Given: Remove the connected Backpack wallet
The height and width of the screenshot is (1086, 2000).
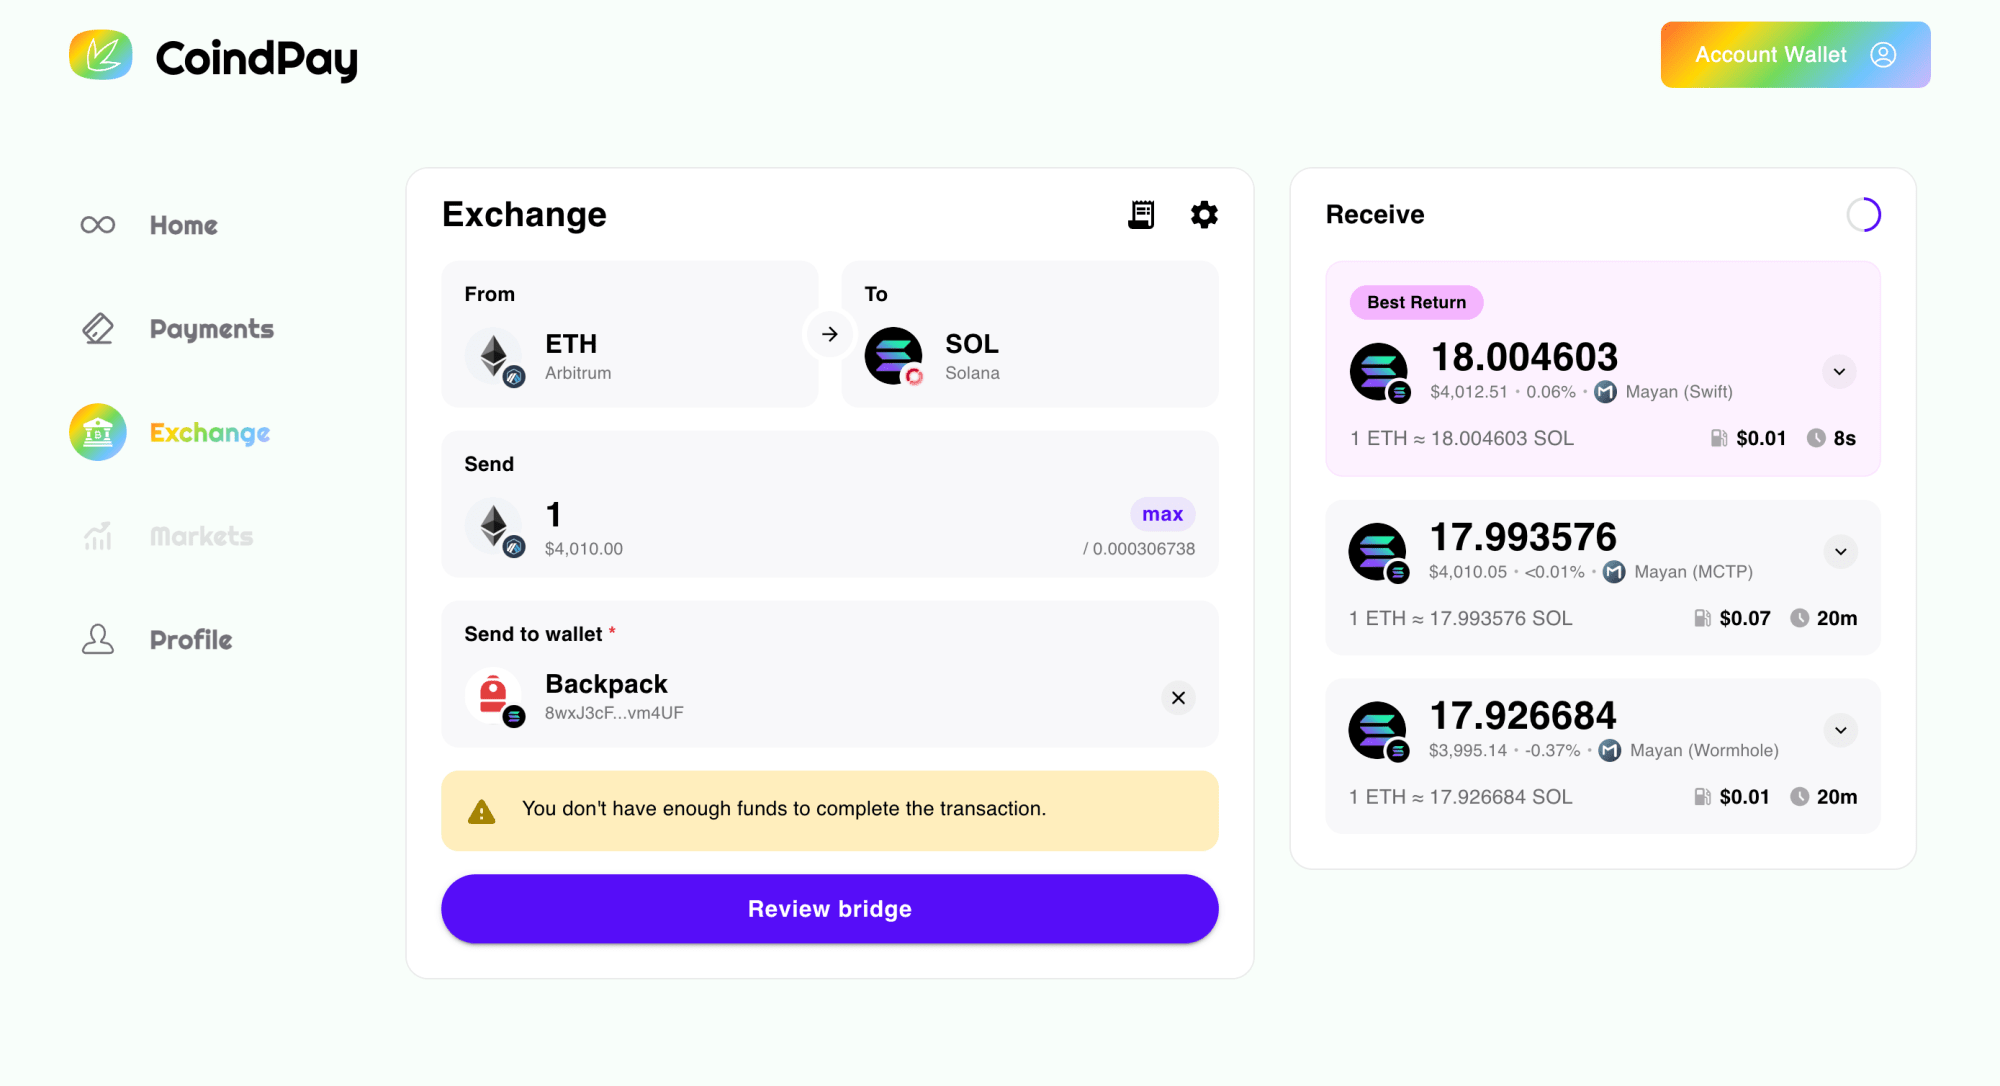Looking at the screenshot, I should [1178, 697].
